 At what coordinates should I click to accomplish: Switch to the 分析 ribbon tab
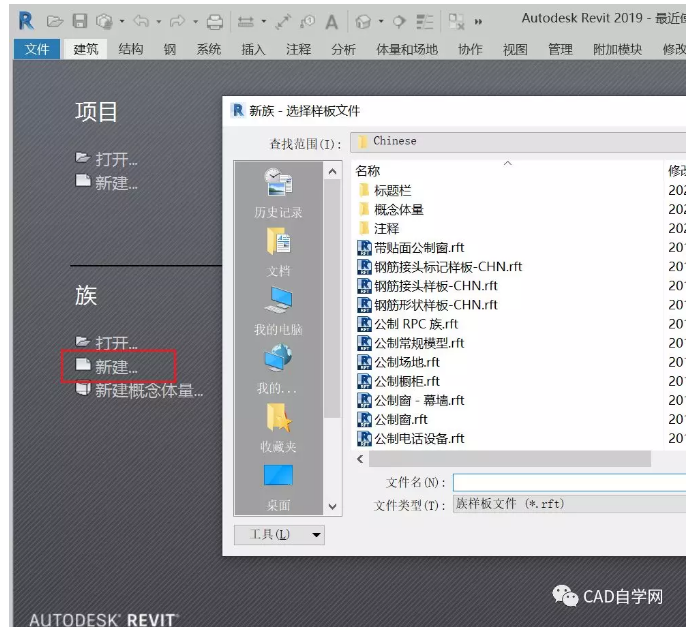pyautogui.click(x=343, y=49)
